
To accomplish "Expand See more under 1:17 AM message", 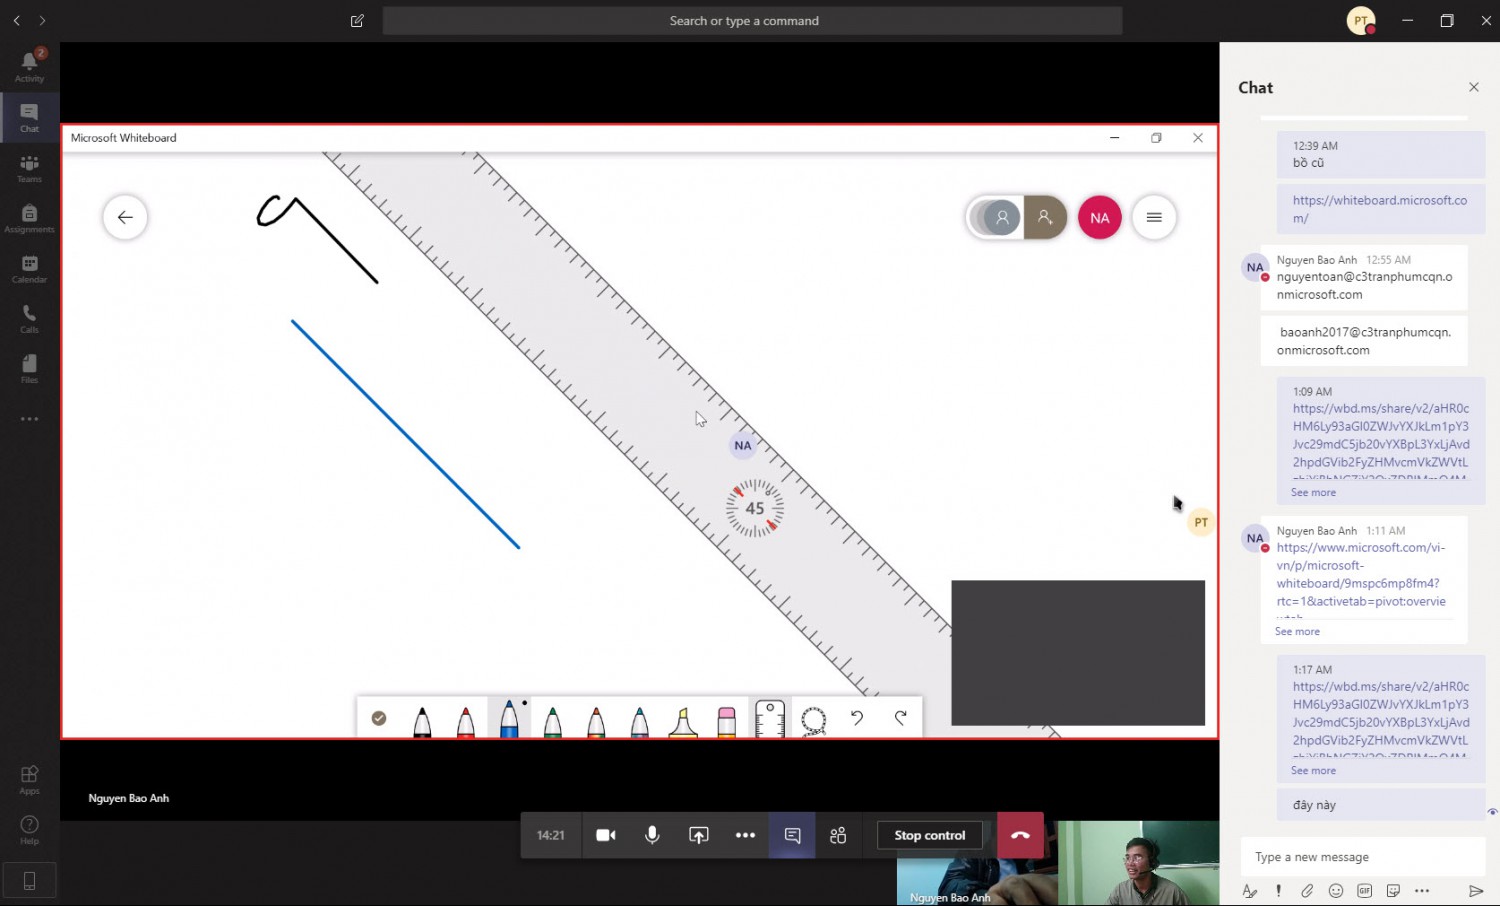I will [1313, 770].
